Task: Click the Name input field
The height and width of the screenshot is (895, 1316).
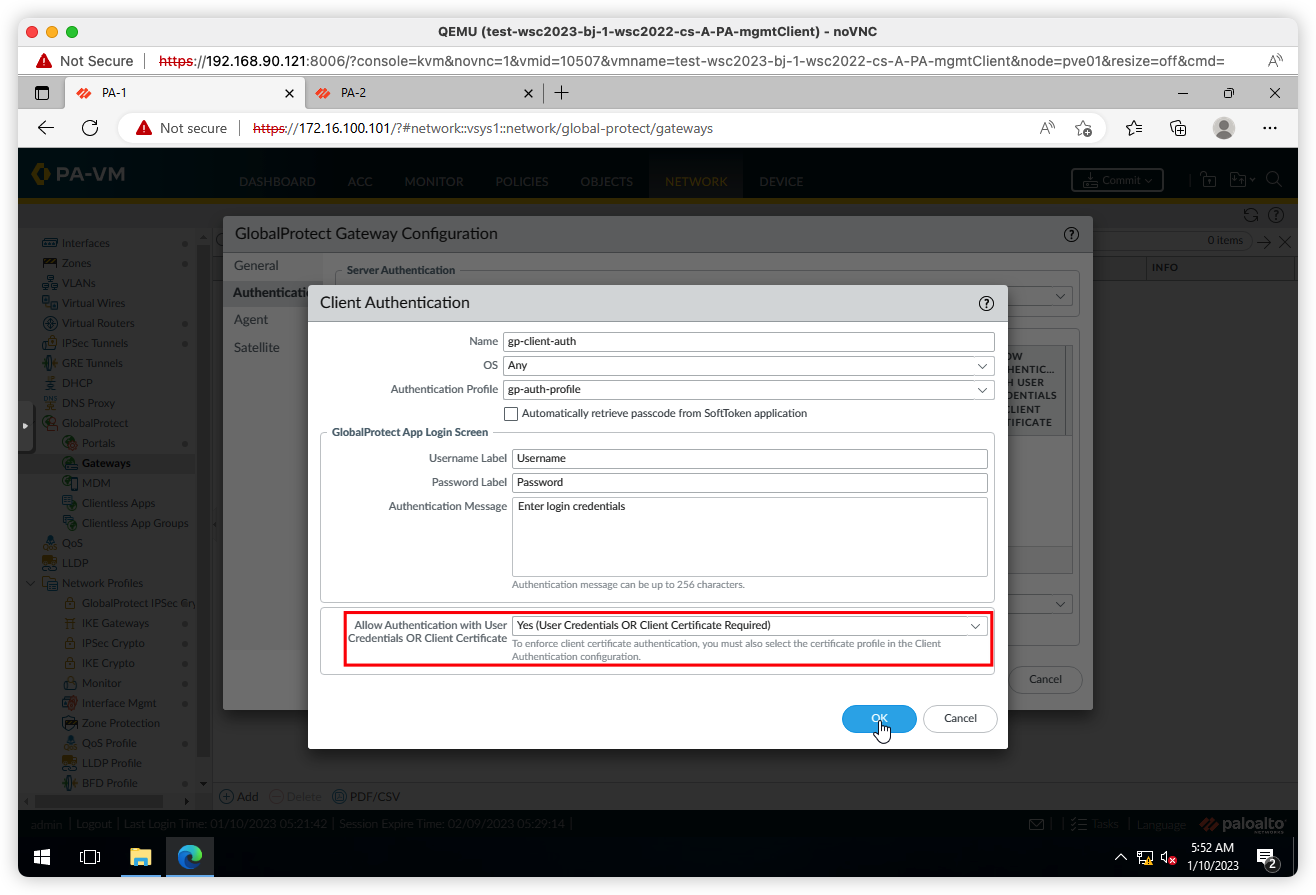Action: tap(749, 341)
